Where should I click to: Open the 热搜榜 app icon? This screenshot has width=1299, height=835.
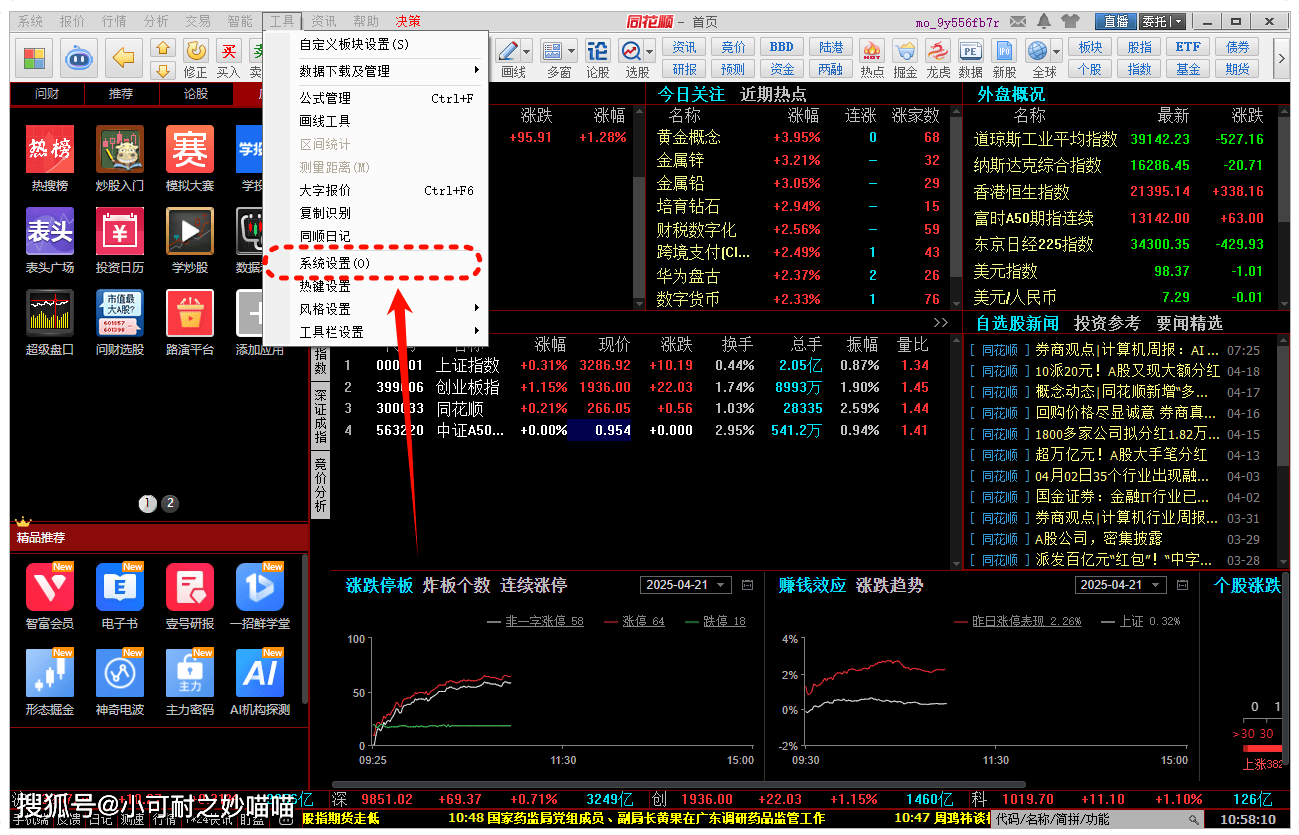(50, 150)
